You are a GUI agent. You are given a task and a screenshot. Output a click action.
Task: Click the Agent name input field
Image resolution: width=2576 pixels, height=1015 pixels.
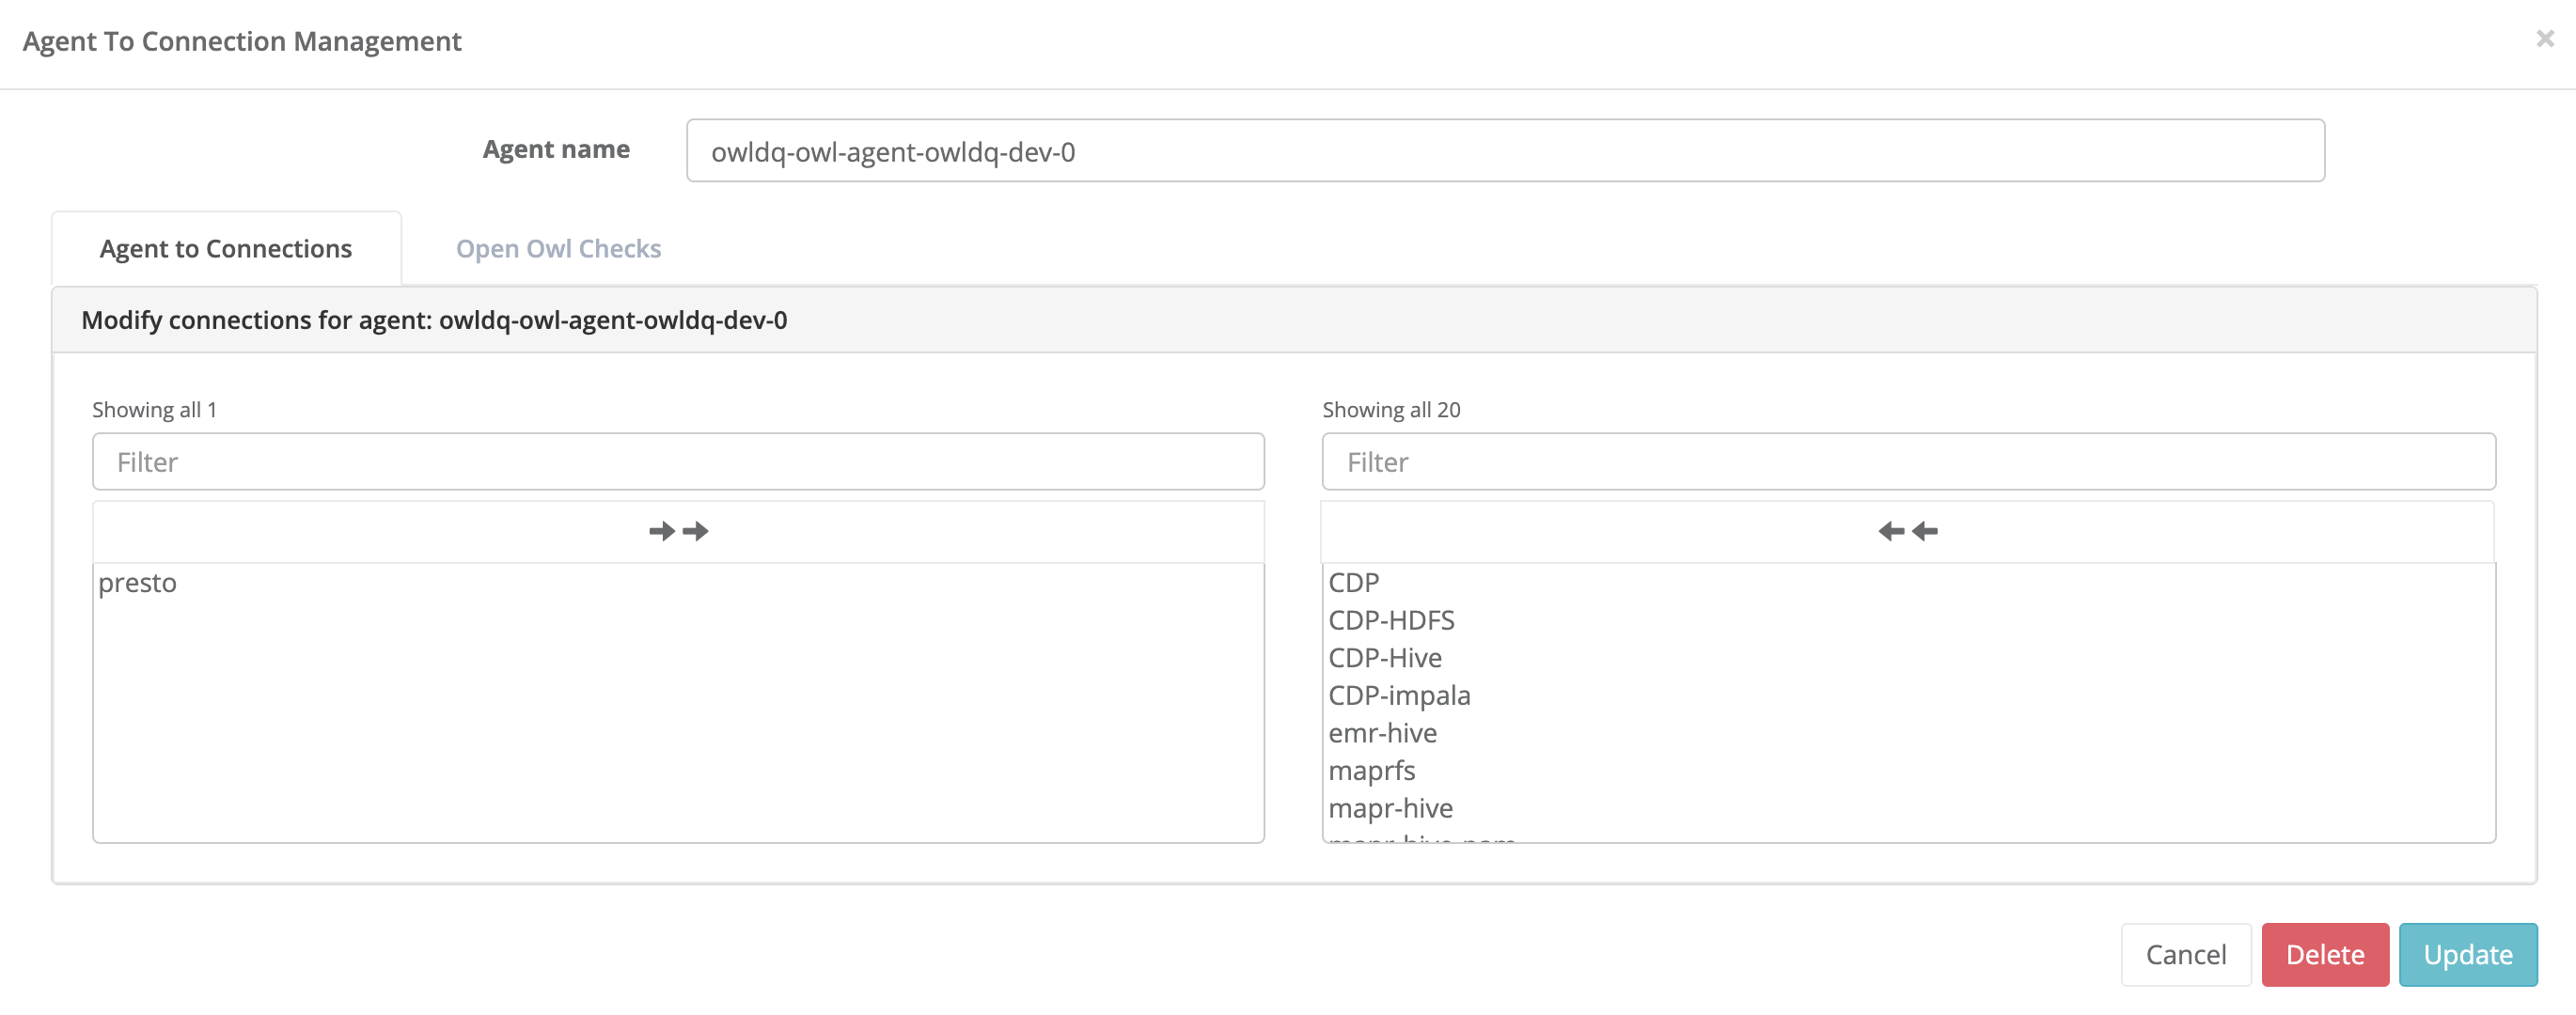click(x=1504, y=151)
